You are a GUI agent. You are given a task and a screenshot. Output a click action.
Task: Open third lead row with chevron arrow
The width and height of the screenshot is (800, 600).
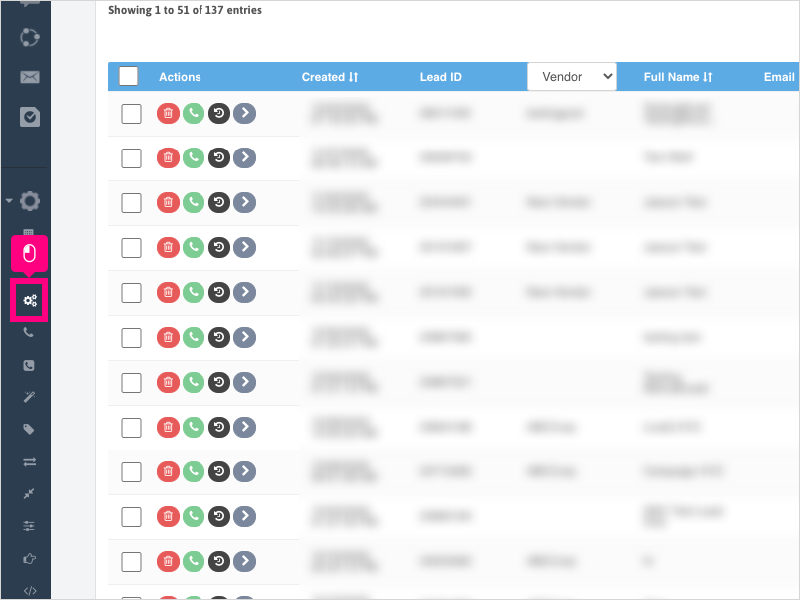(244, 203)
